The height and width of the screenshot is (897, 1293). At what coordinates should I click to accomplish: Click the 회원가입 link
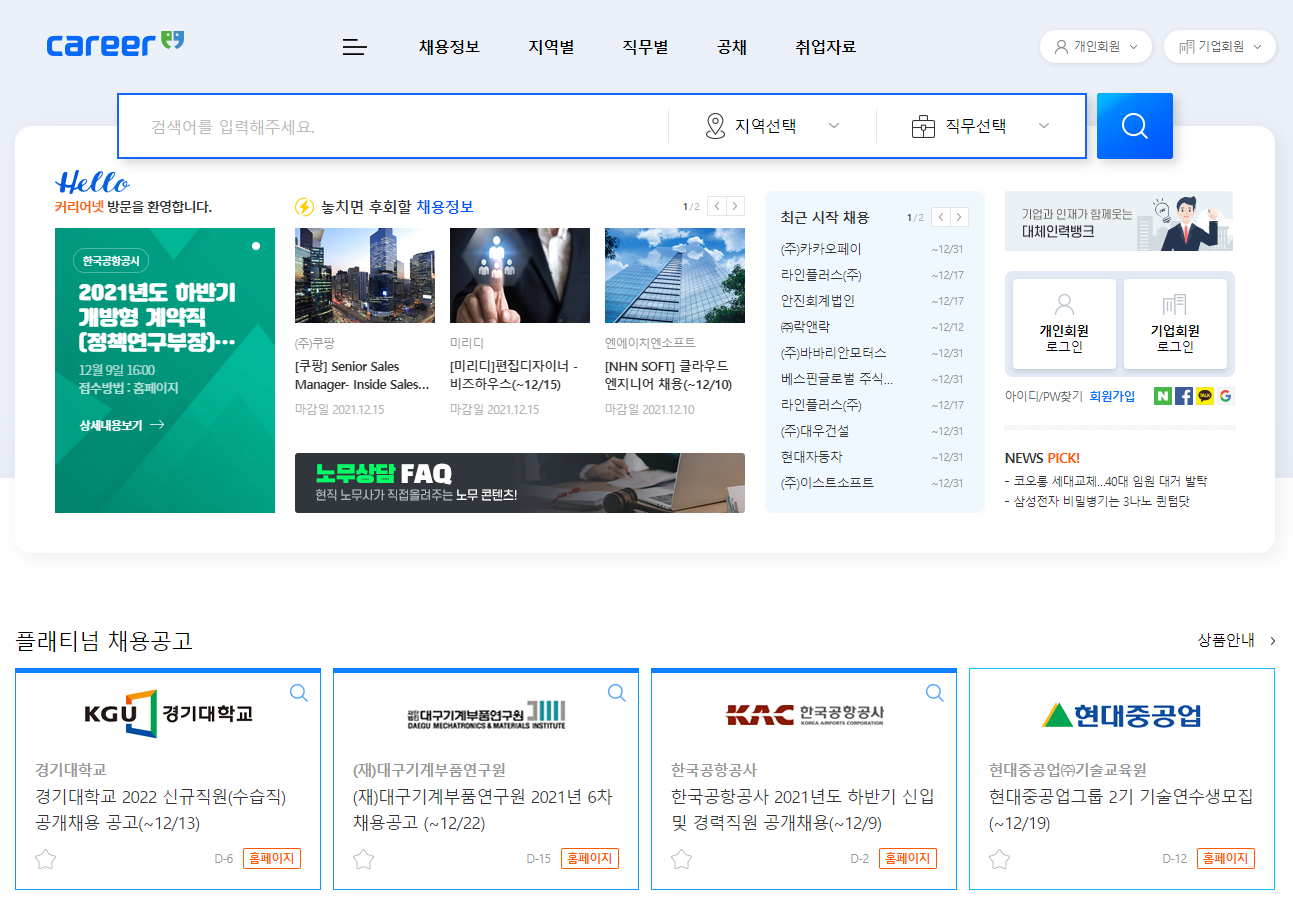[x=1112, y=396]
